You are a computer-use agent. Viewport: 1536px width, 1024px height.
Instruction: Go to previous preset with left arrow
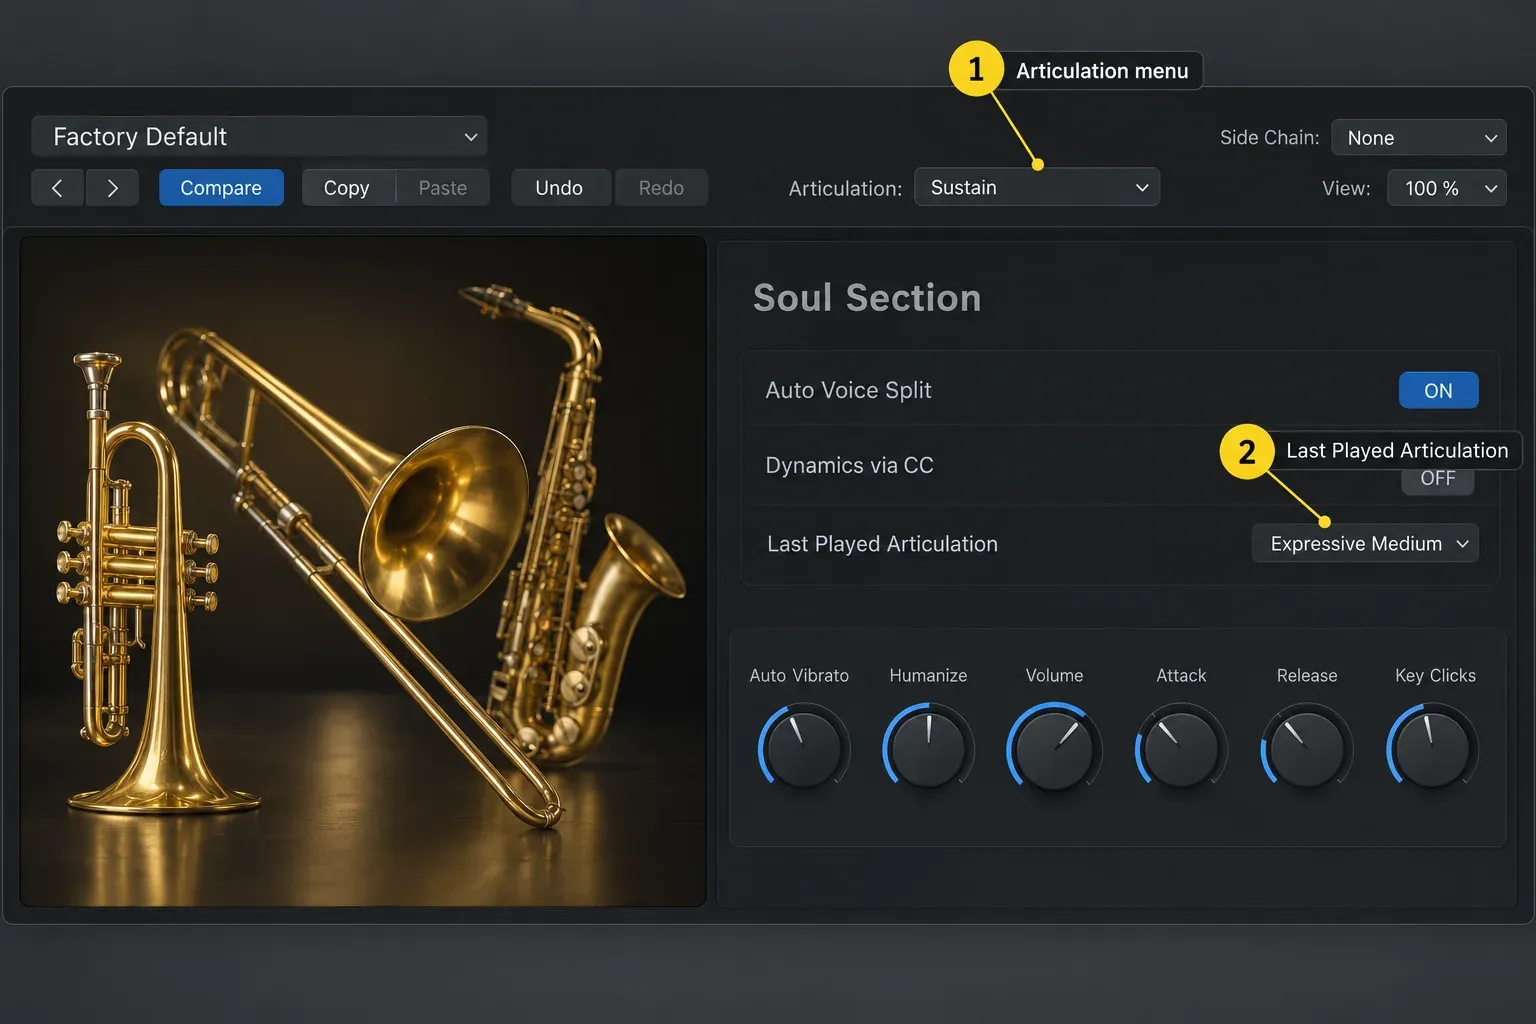pyautogui.click(x=57, y=188)
